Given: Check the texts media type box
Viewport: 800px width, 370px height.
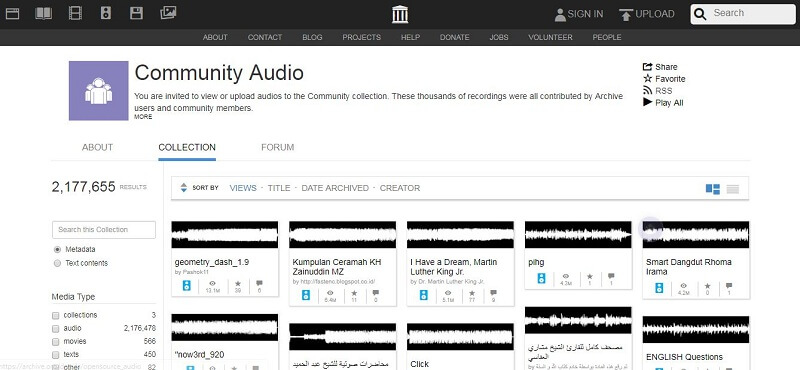Looking at the screenshot, I should [x=56, y=354].
